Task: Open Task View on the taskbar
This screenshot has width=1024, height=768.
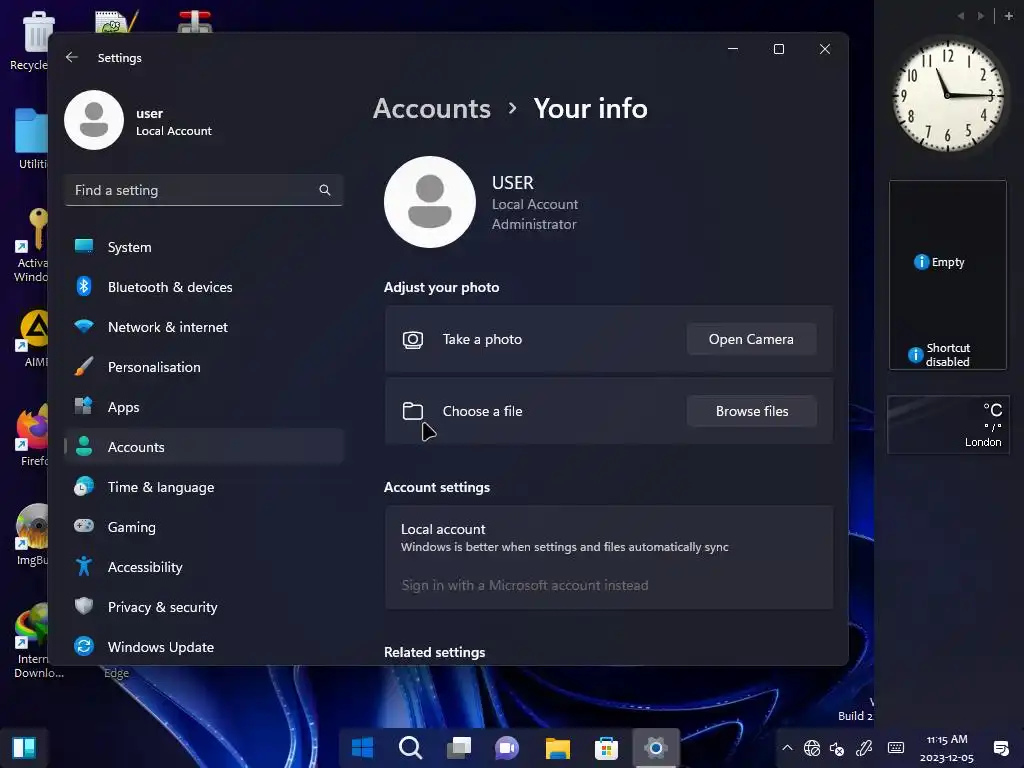Action: (x=459, y=747)
